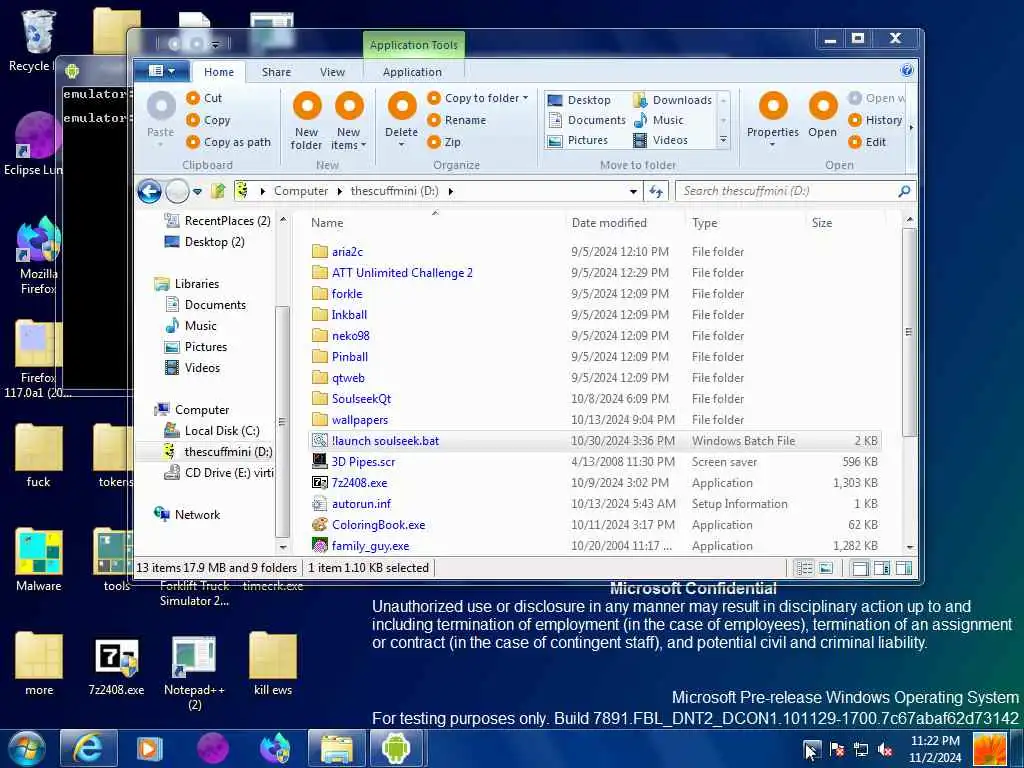
Task: Click the Cut icon in Clipboard group
Action: coord(193,98)
